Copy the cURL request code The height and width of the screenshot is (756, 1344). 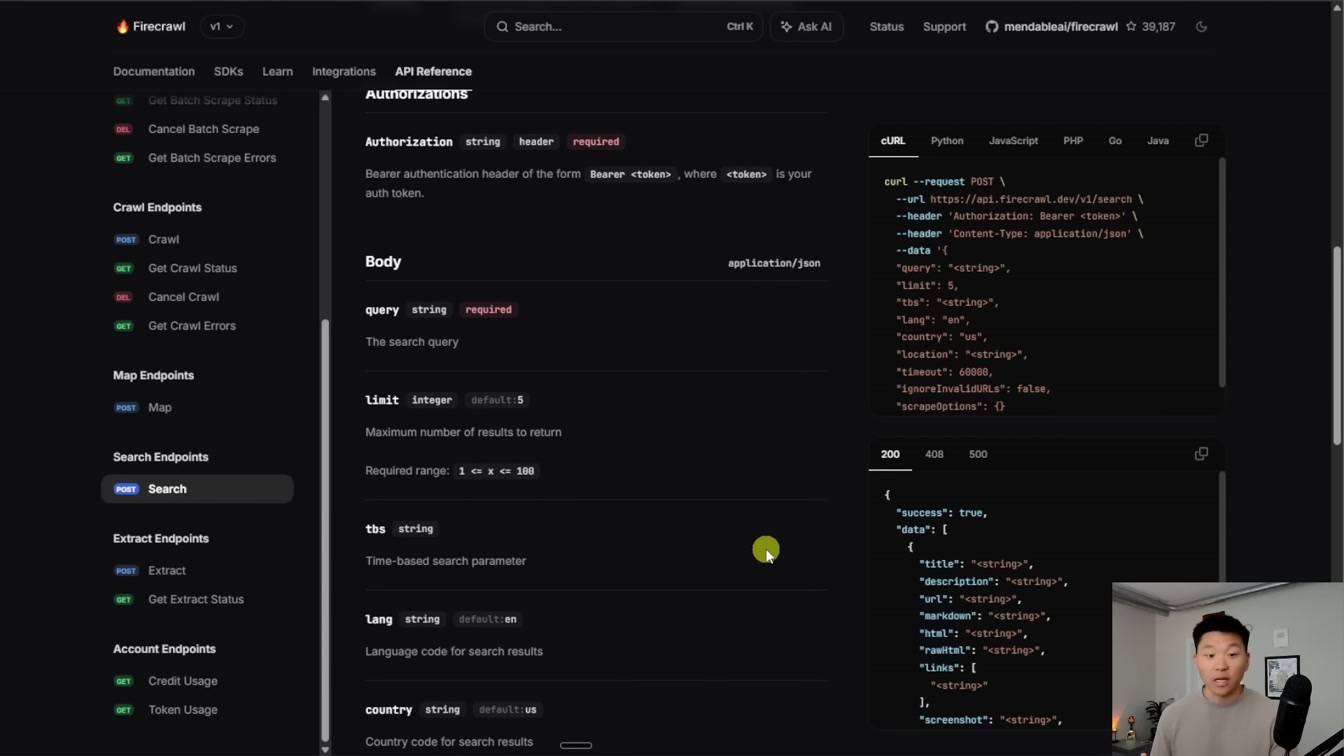click(x=1201, y=141)
